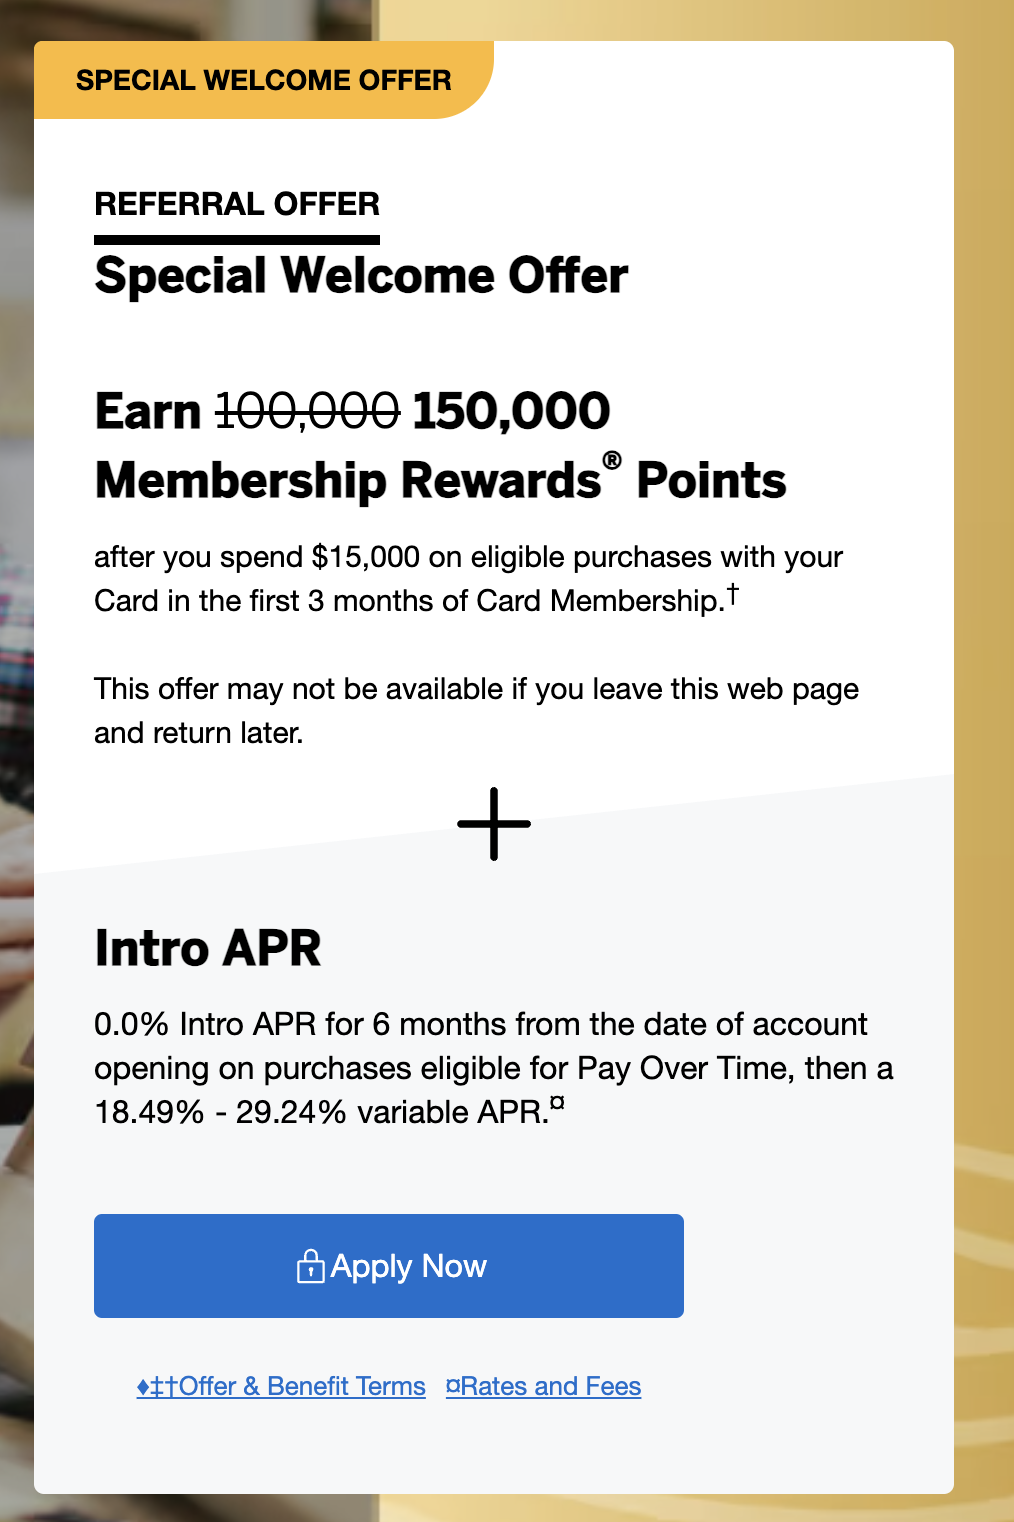
Task: Click the lock icon in Apply Now
Action: pos(310,1266)
